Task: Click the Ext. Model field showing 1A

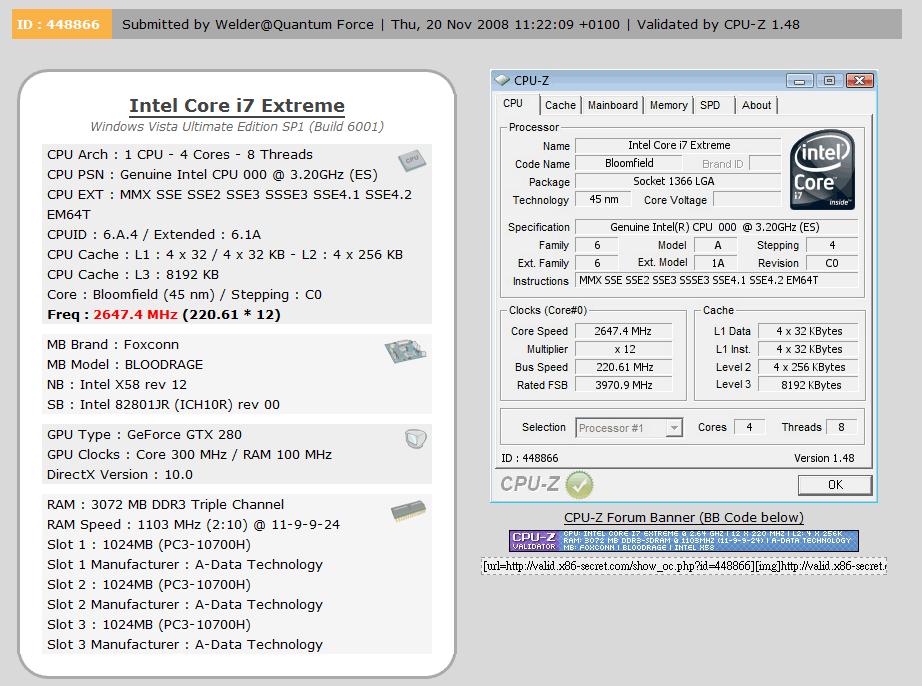Action: coord(717,263)
